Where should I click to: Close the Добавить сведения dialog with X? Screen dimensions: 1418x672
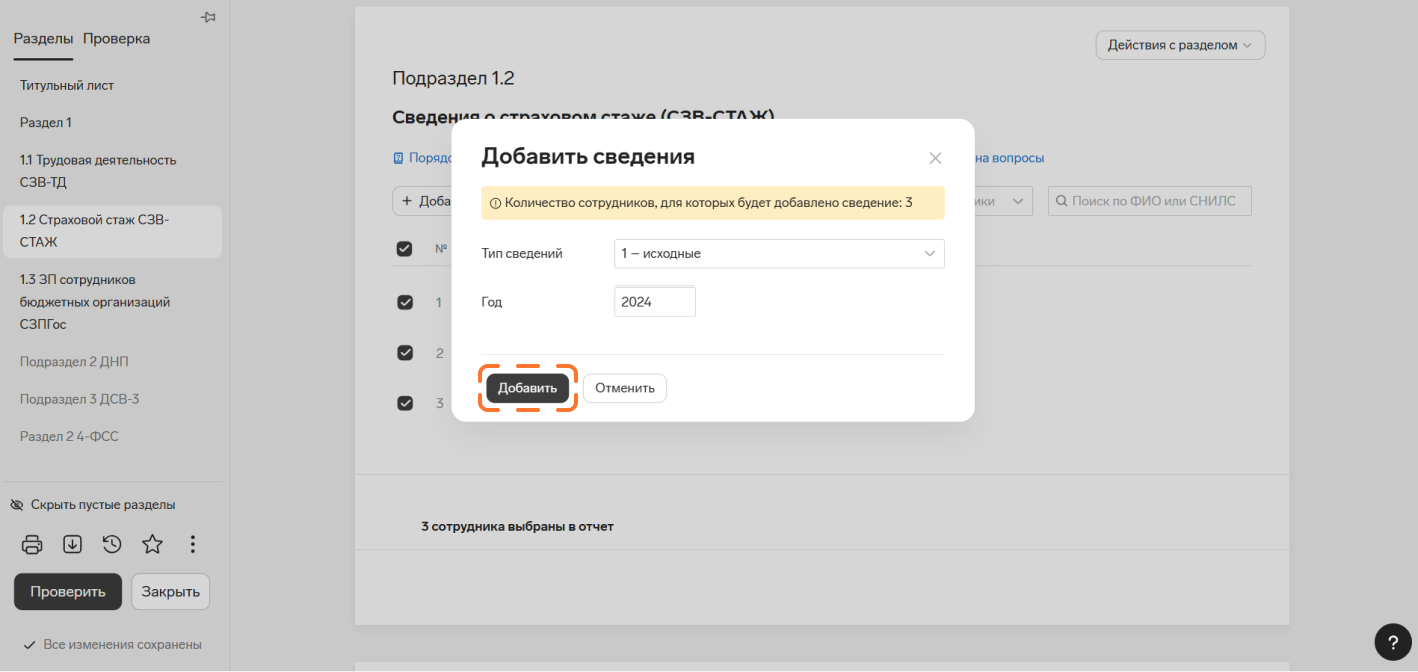(x=935, y=158)
